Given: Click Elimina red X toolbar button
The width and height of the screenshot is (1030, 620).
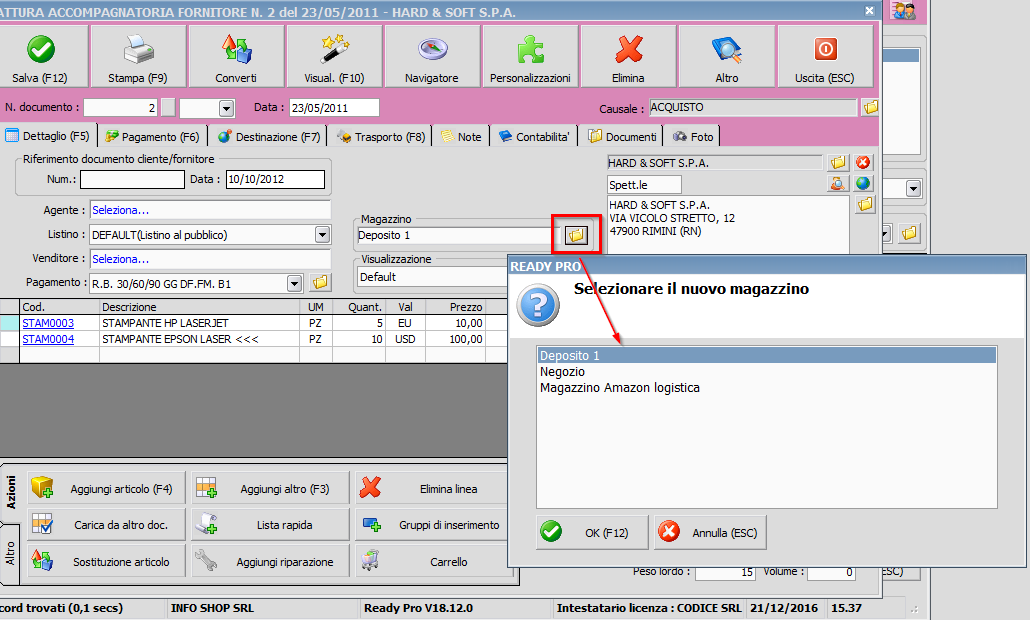Looking at the screenshot, I should tap(628, 56).
